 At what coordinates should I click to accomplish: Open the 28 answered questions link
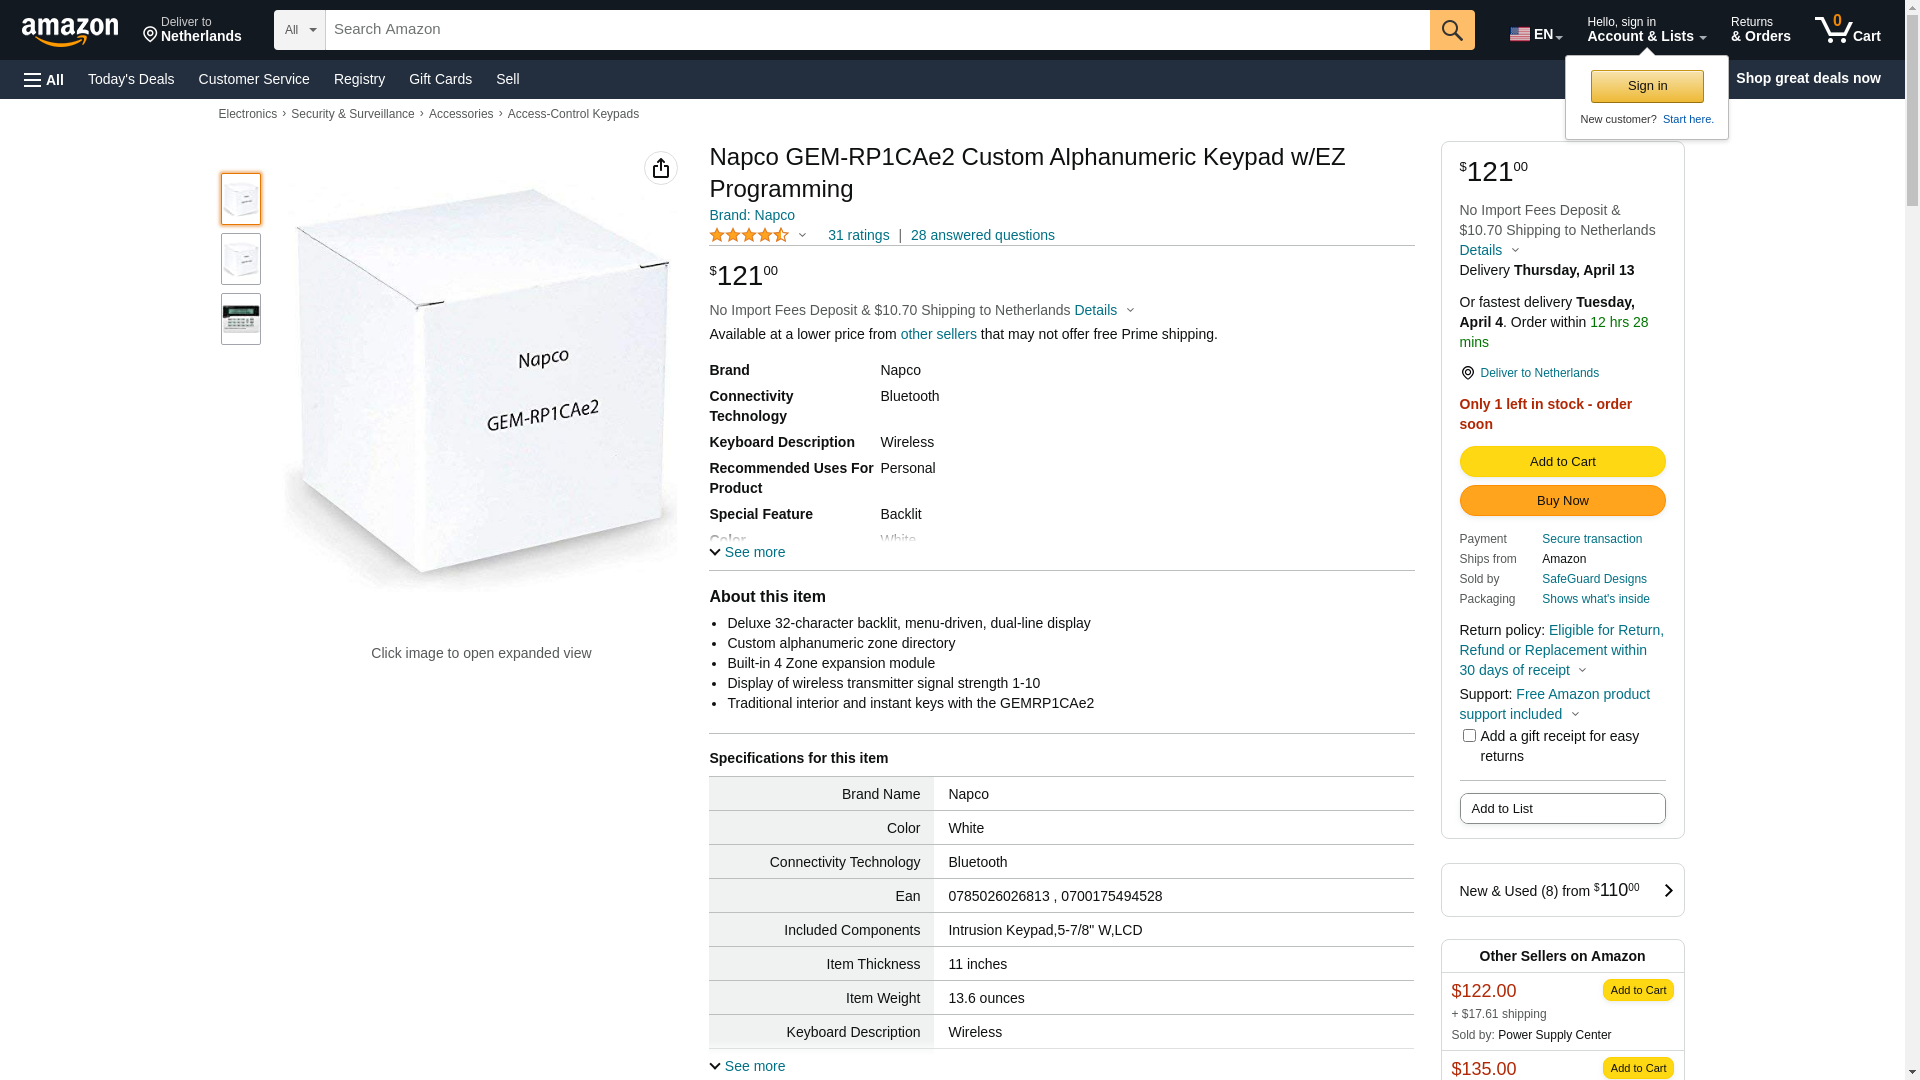(x=982, y=235)
